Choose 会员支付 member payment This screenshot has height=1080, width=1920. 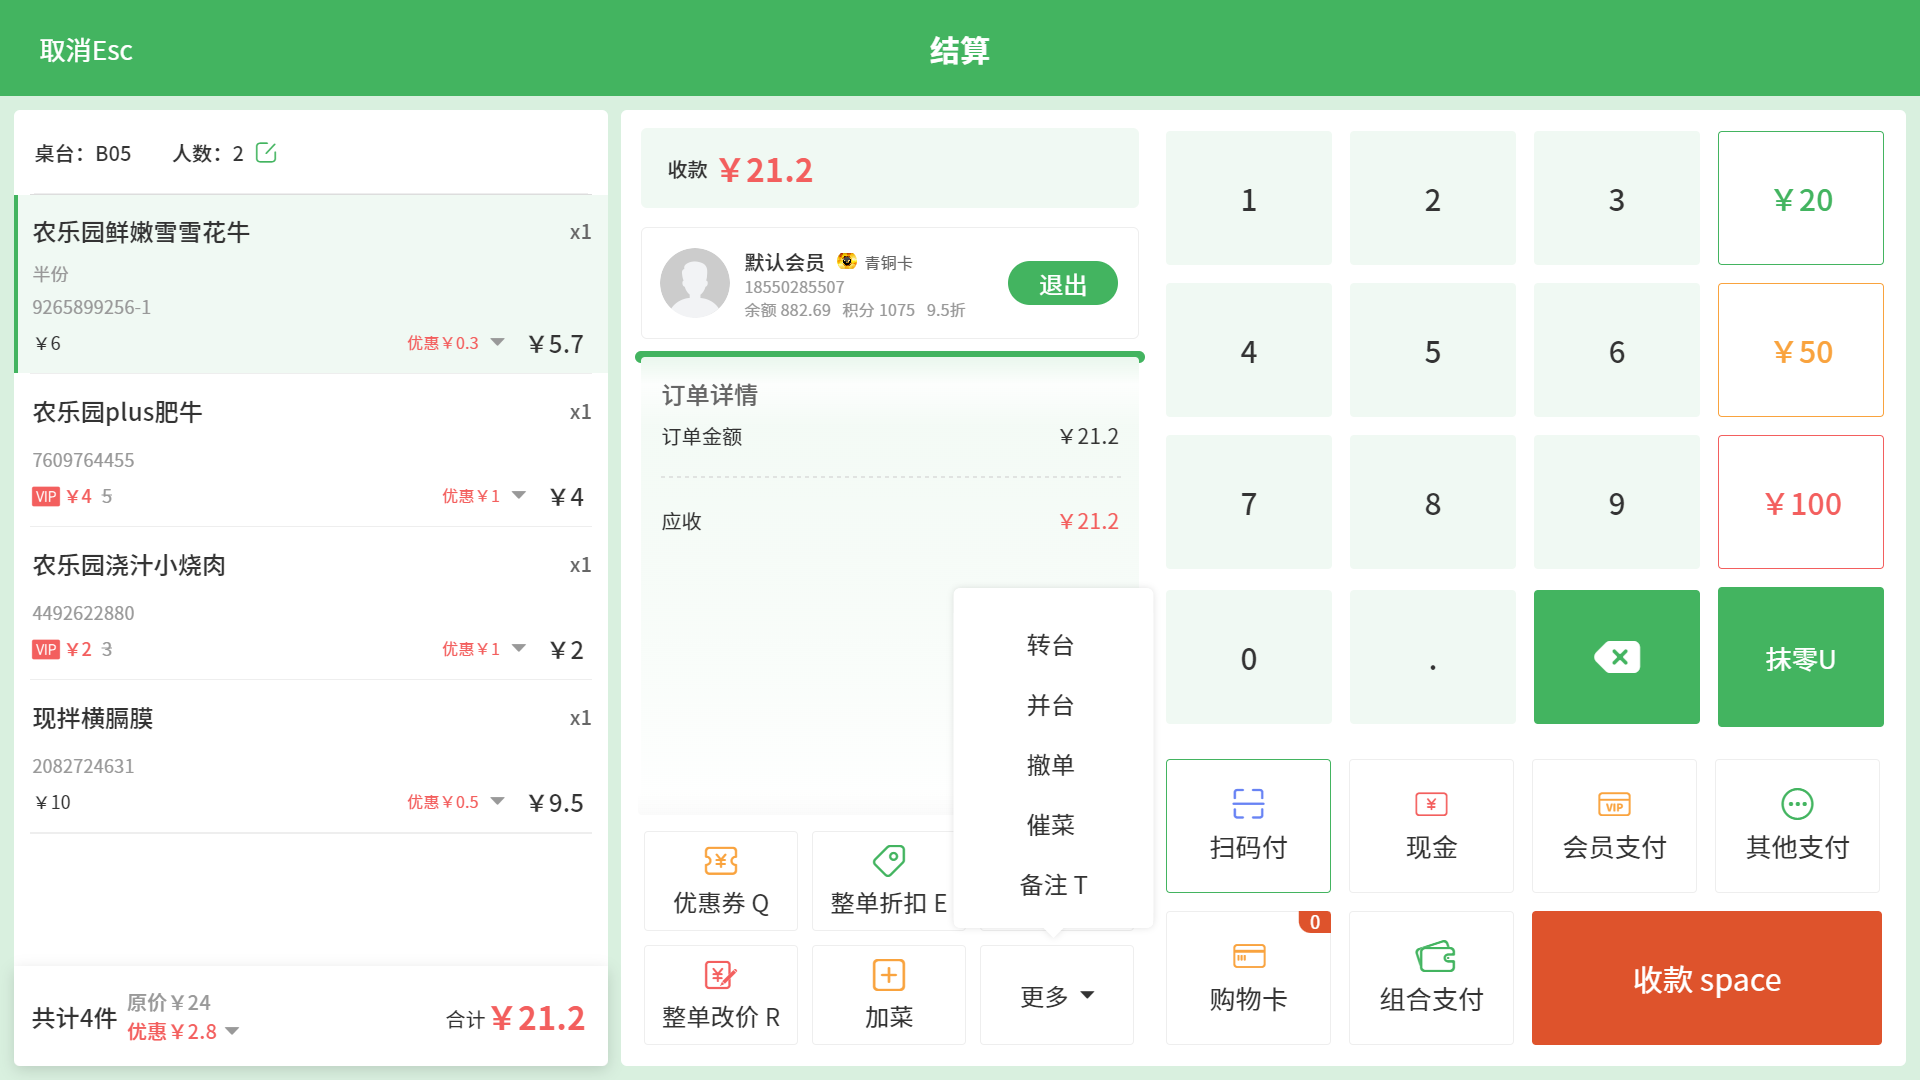tap(1614, 826)
